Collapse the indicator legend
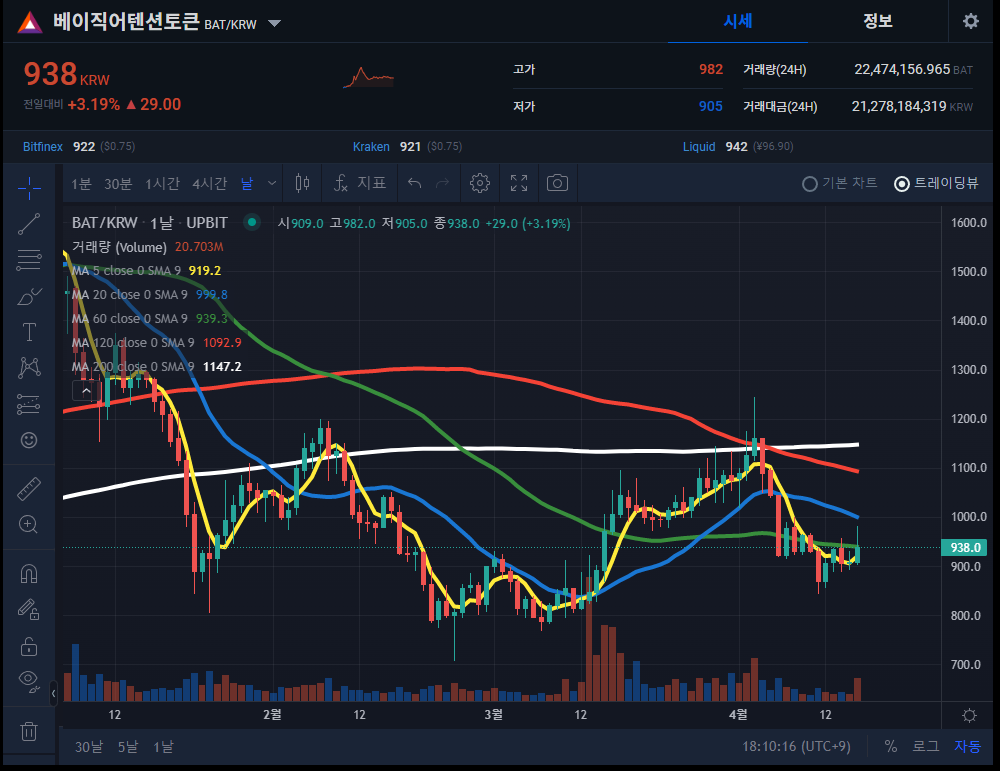1000x771 pixels. click(86, 390)
